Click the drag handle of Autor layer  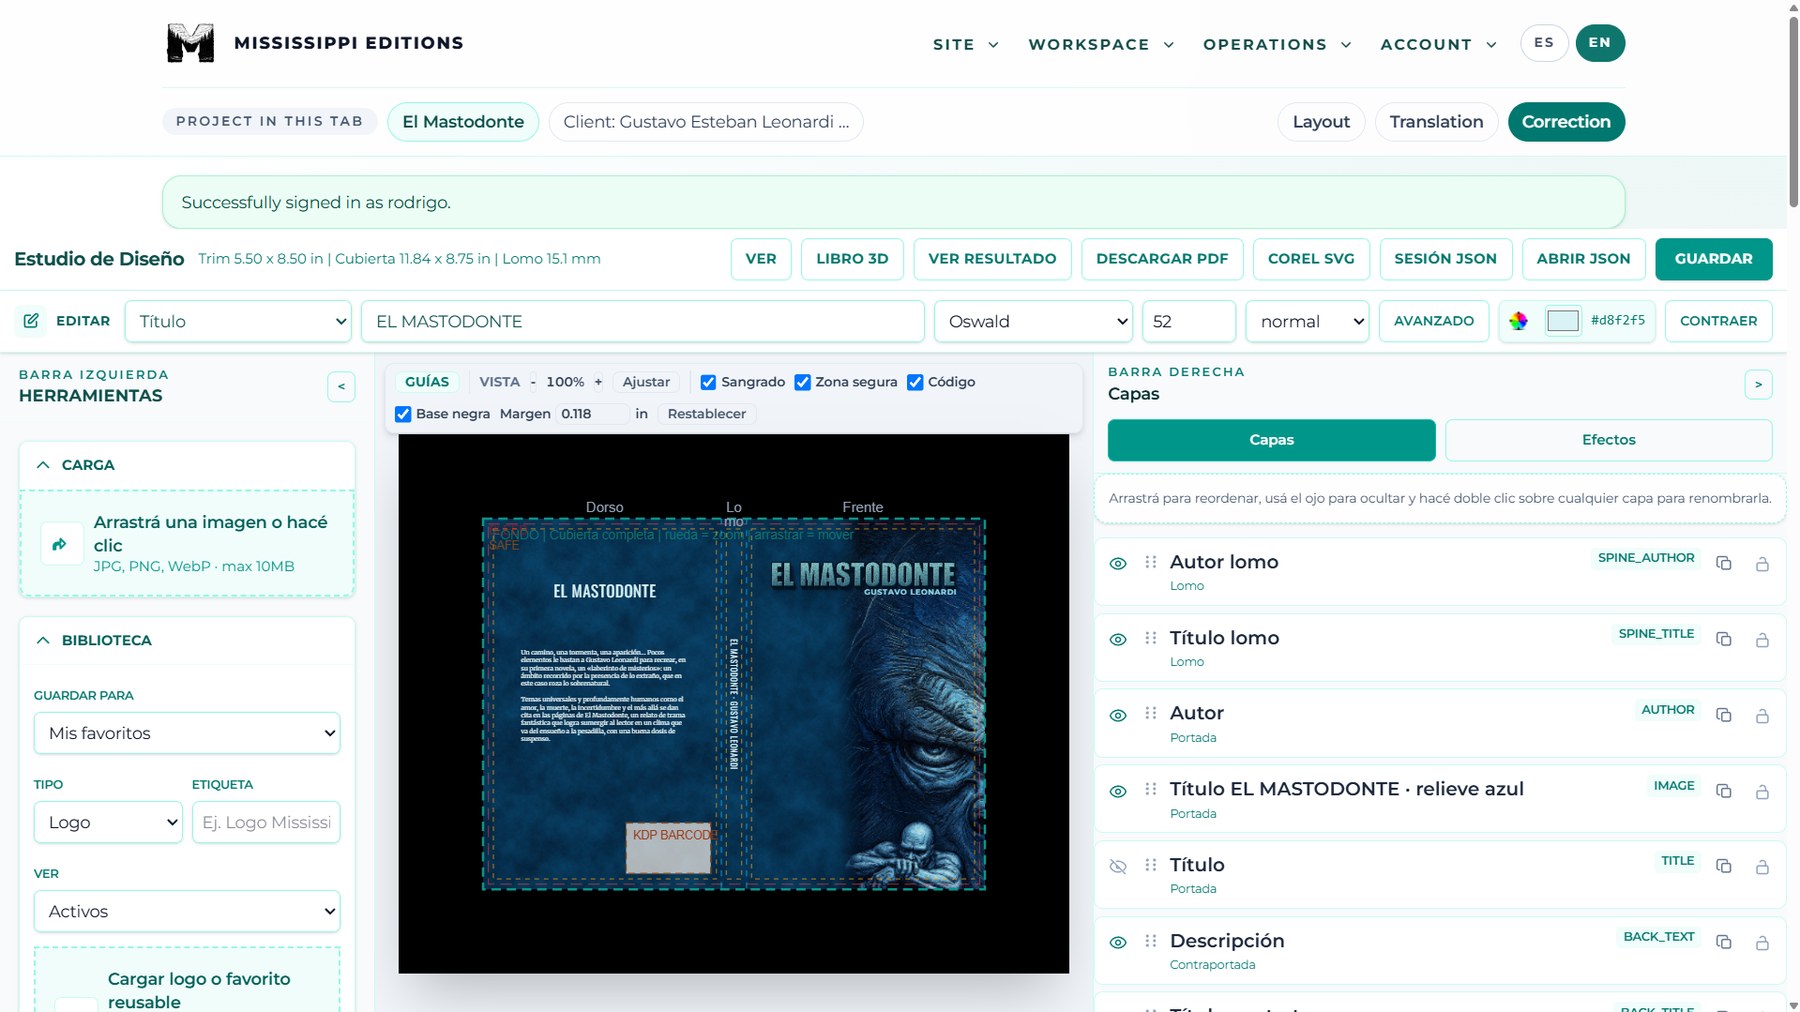[x=1151, y=713]
